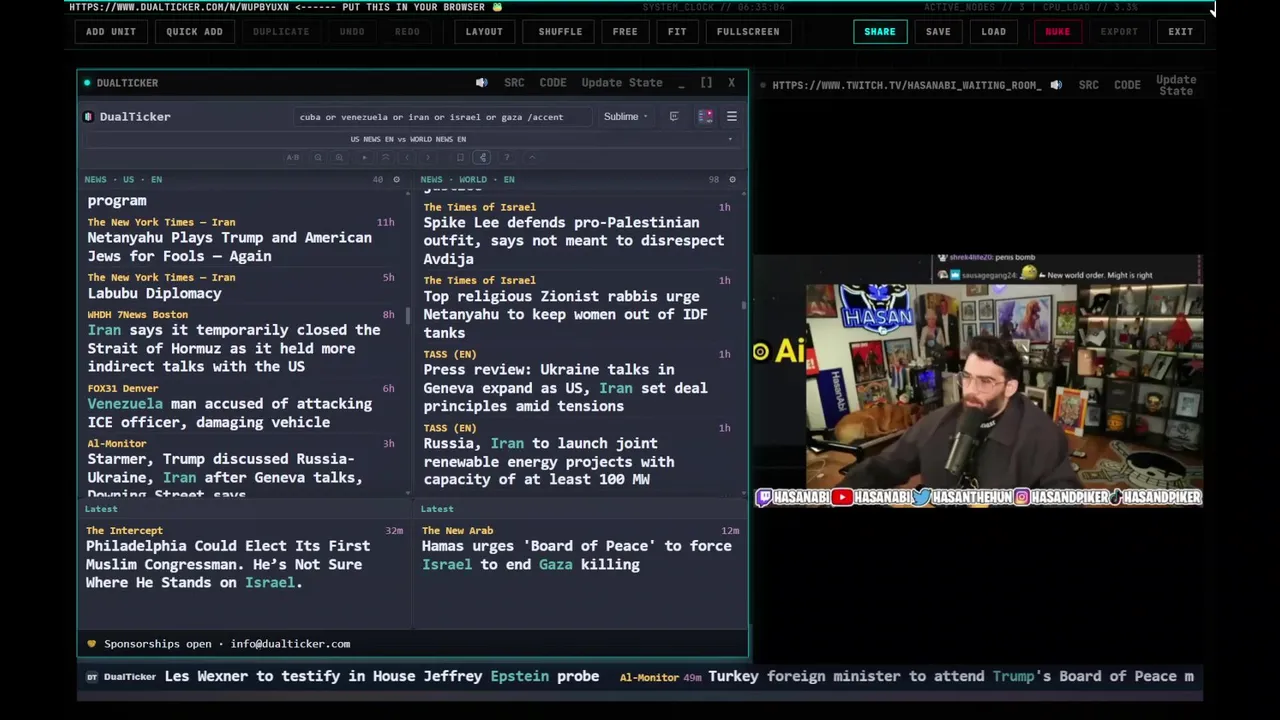Open the DualTicker hamburger menu
This screenshot has height=720, width=1280.
[x=731, y=117]
